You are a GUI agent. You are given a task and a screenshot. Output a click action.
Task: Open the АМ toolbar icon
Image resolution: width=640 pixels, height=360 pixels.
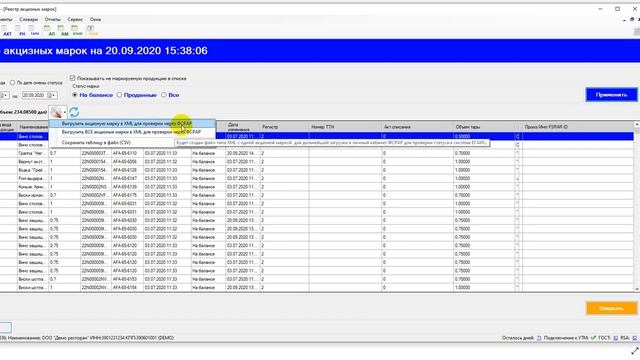tap(64, 30)
